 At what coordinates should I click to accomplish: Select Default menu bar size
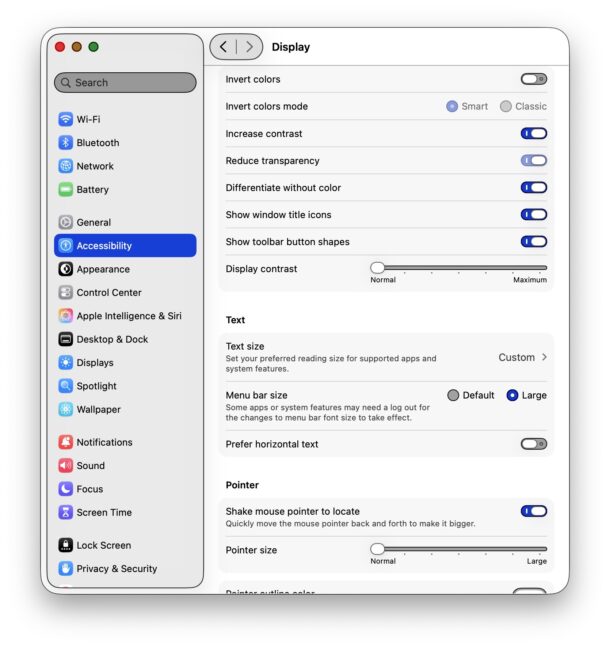(x=453, y=395)
